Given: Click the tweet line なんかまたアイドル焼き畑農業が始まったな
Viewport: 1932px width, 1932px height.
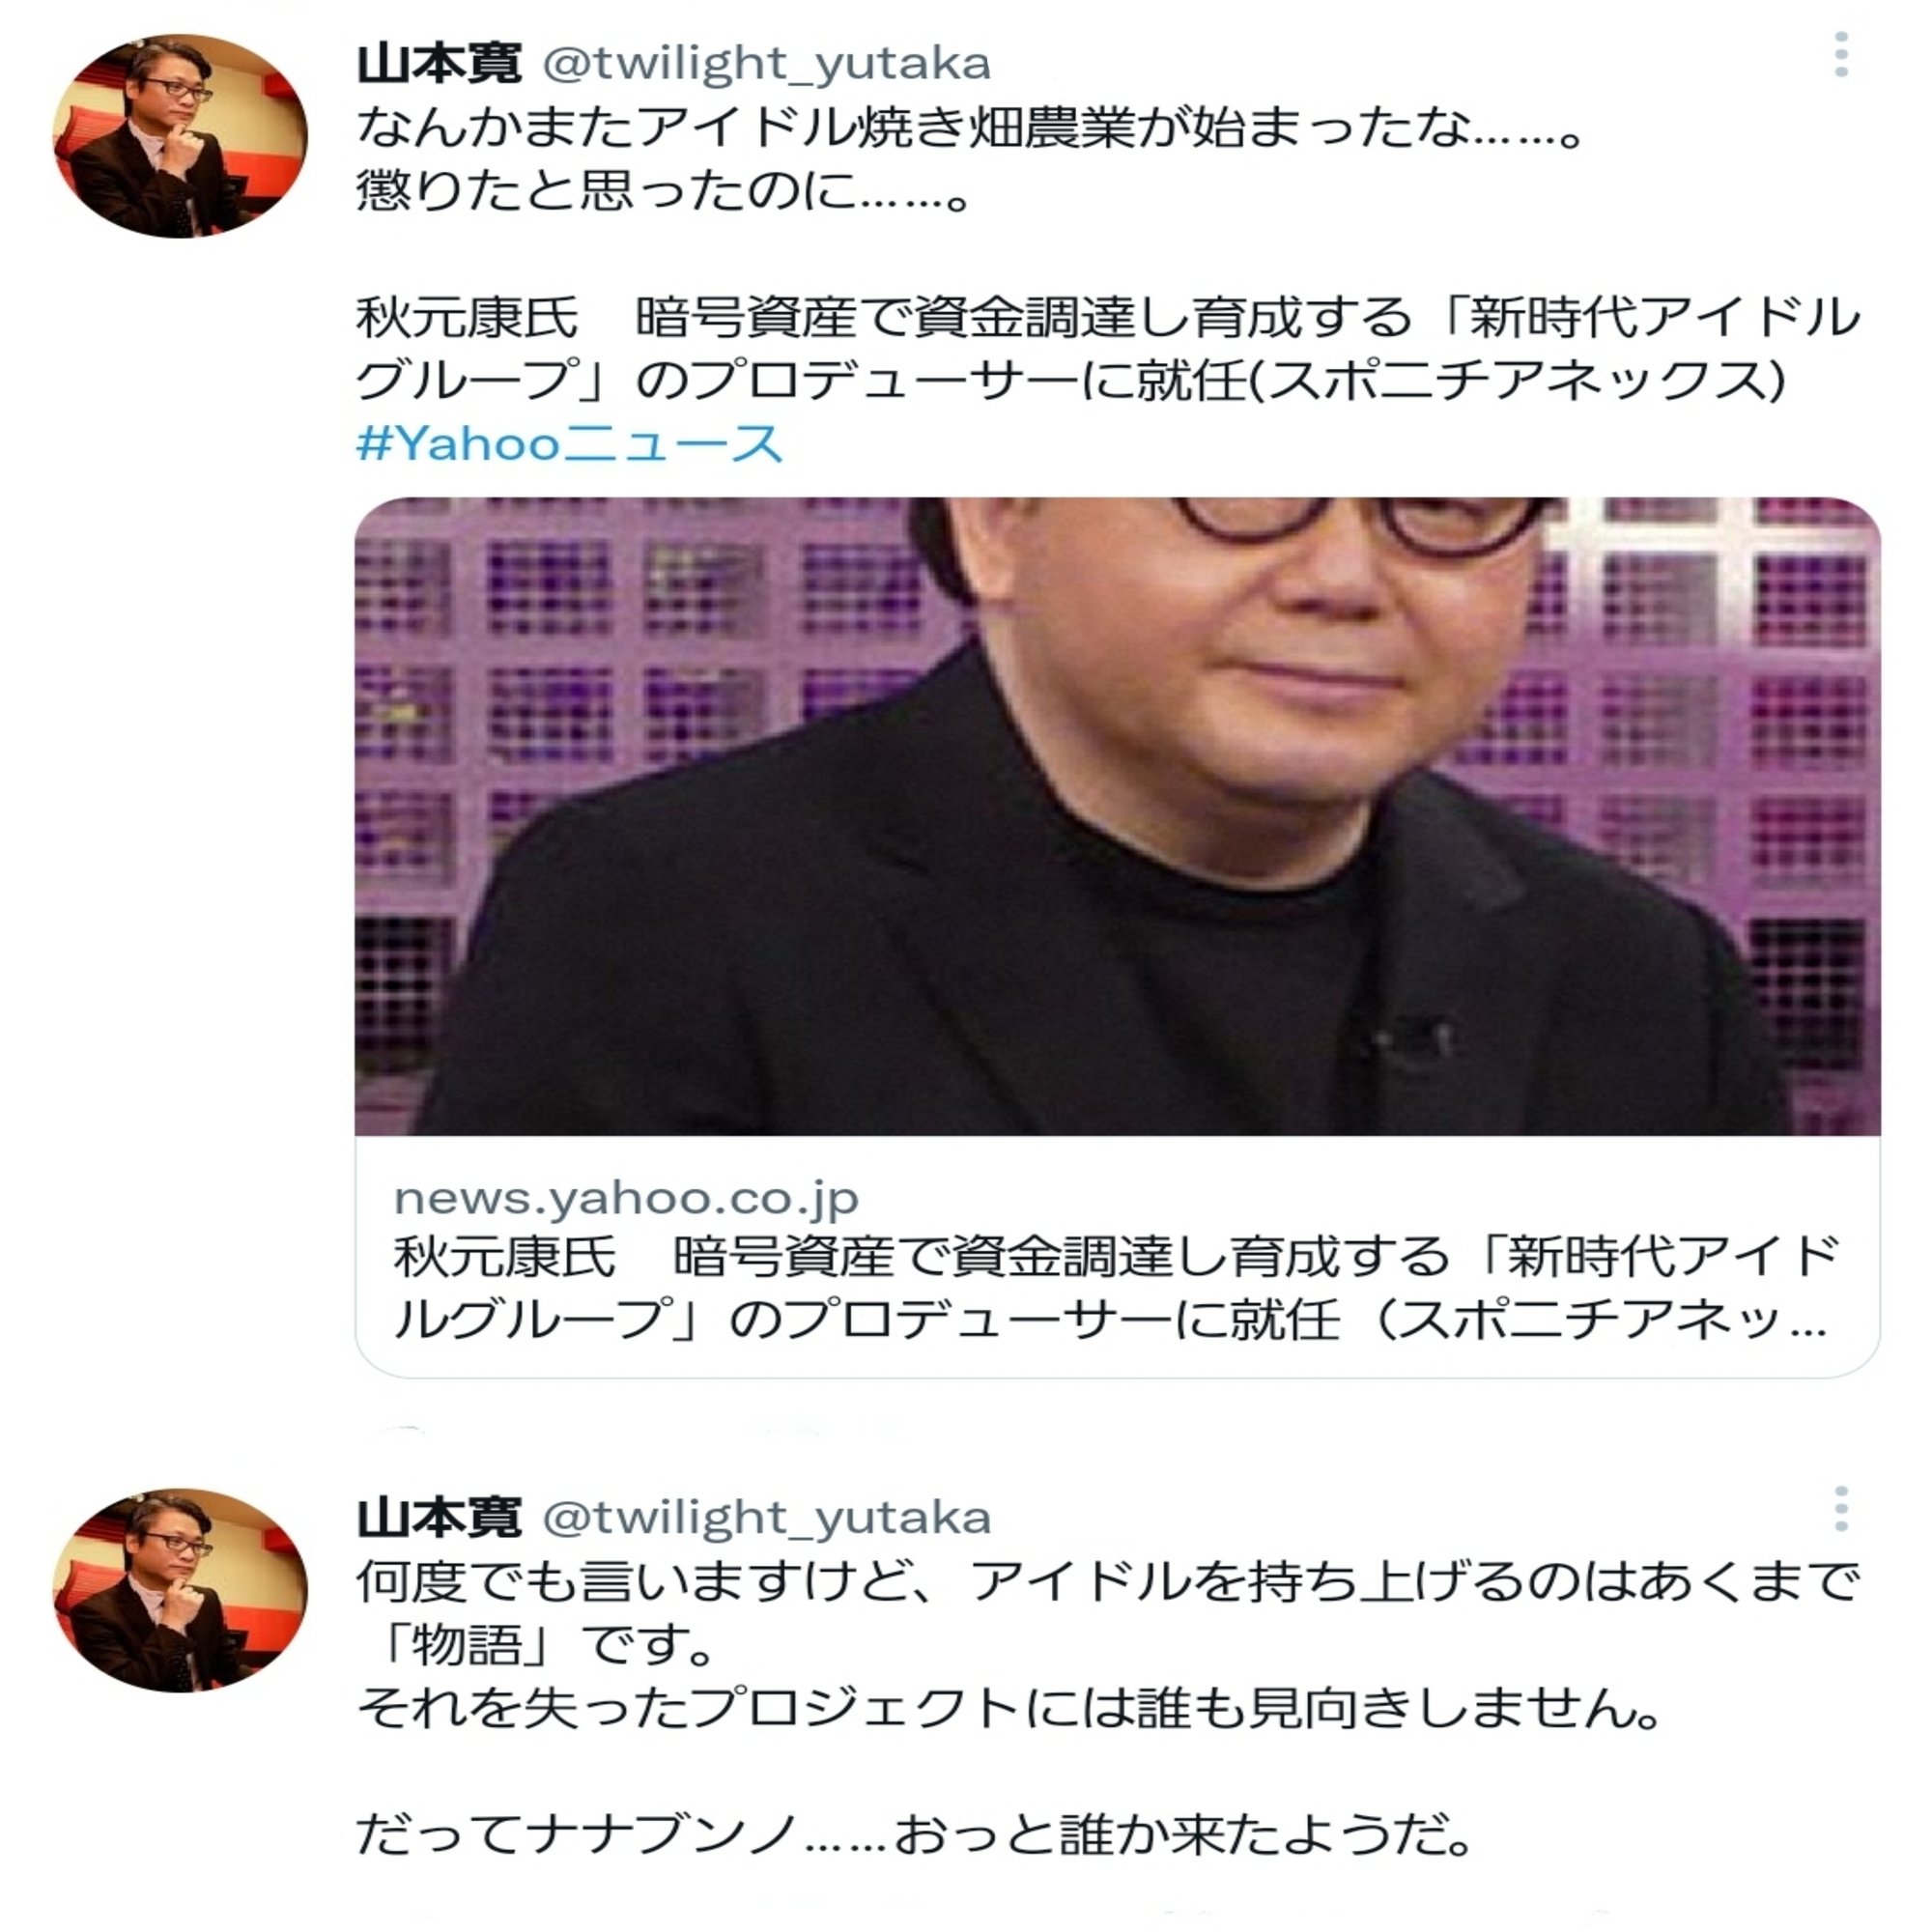Looking at the screenshot, I should click(968, 127).
